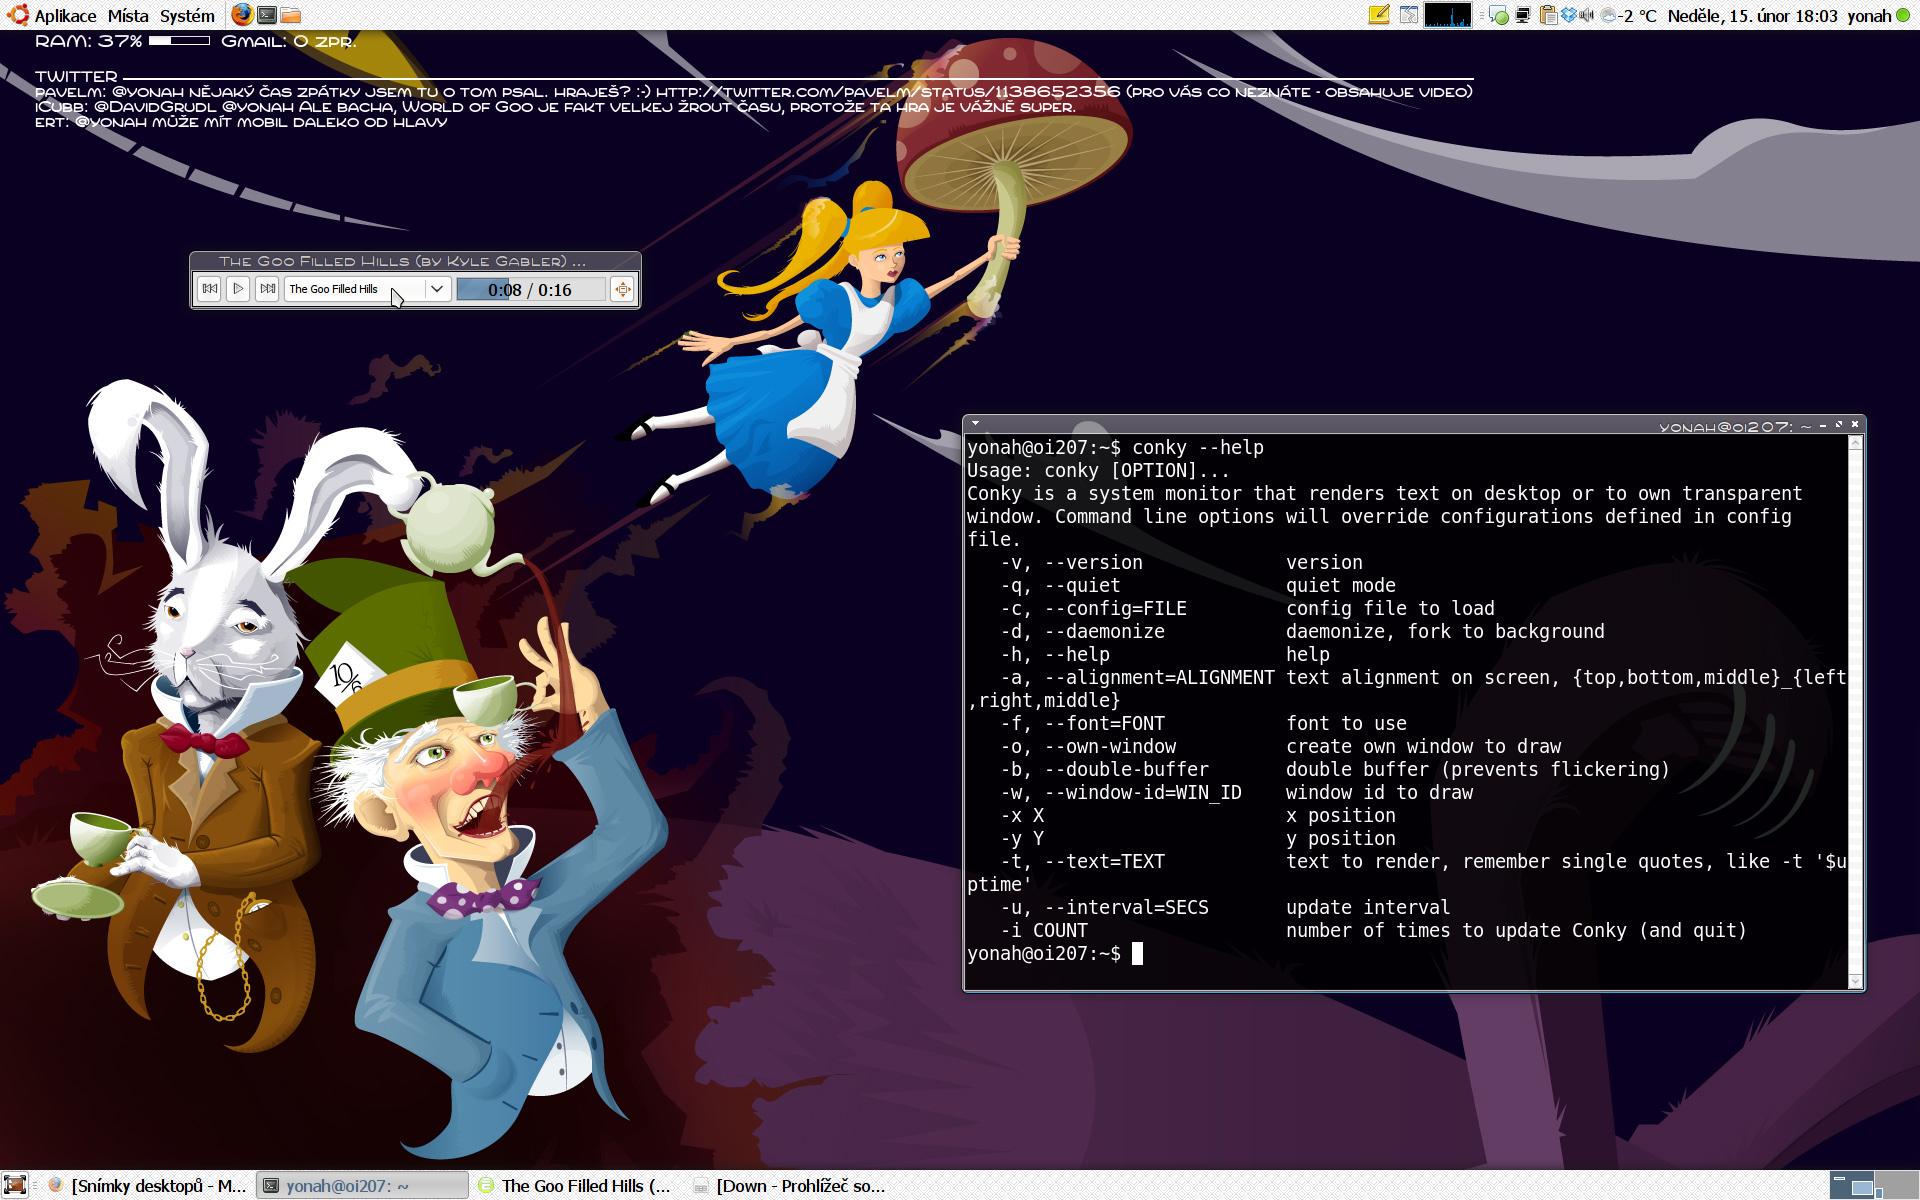Click the --alignment=ALIGNMENT option text
The image size is (1920, 1200).
point(1160,678)
